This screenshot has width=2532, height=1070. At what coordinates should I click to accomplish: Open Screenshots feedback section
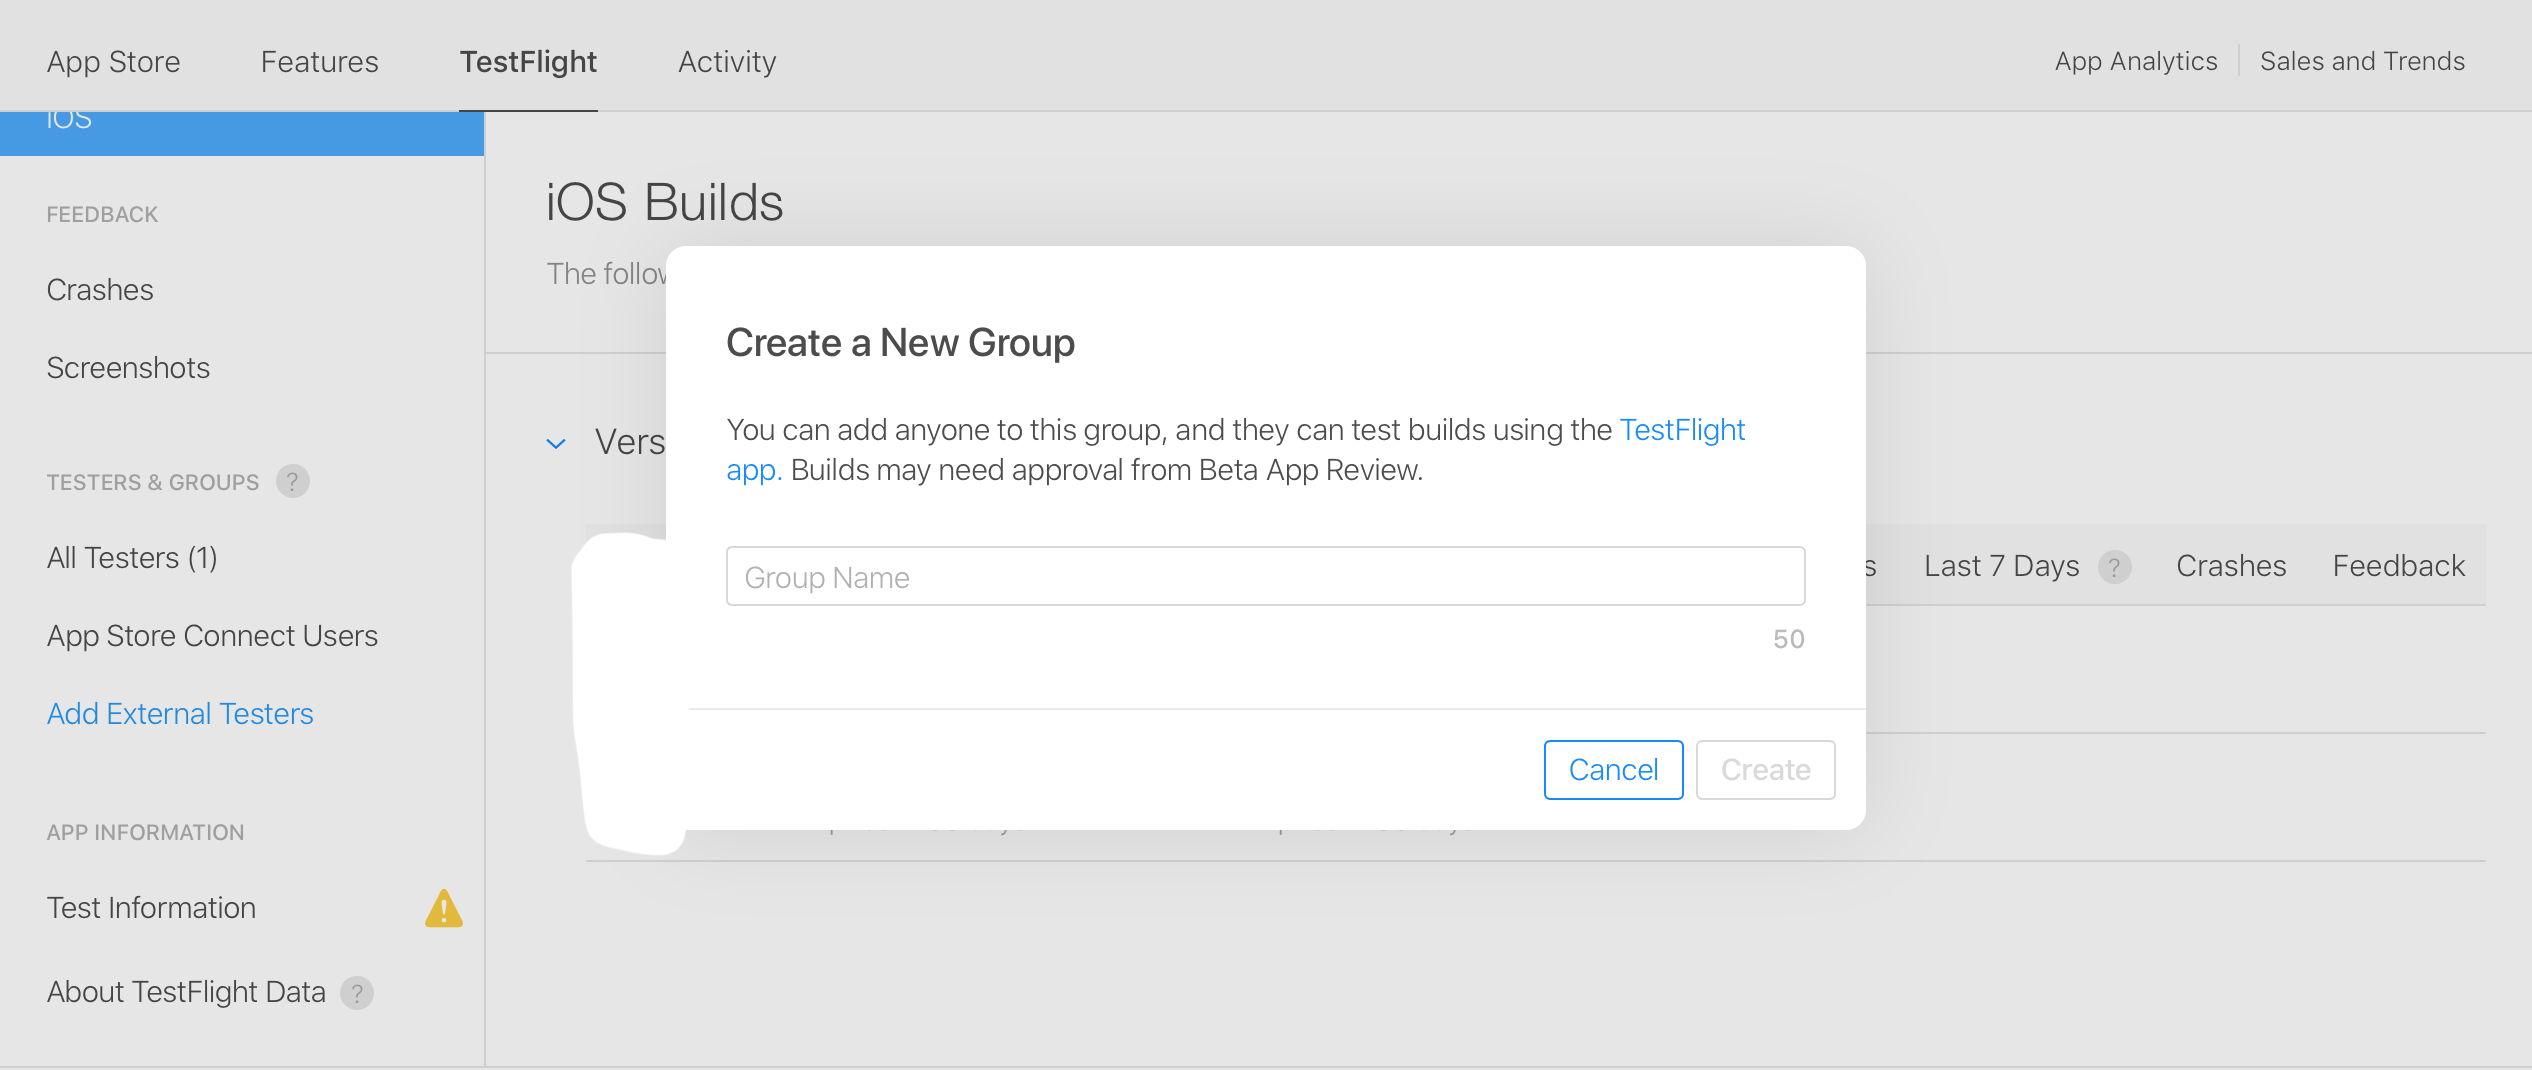click(x=128, y=368)
